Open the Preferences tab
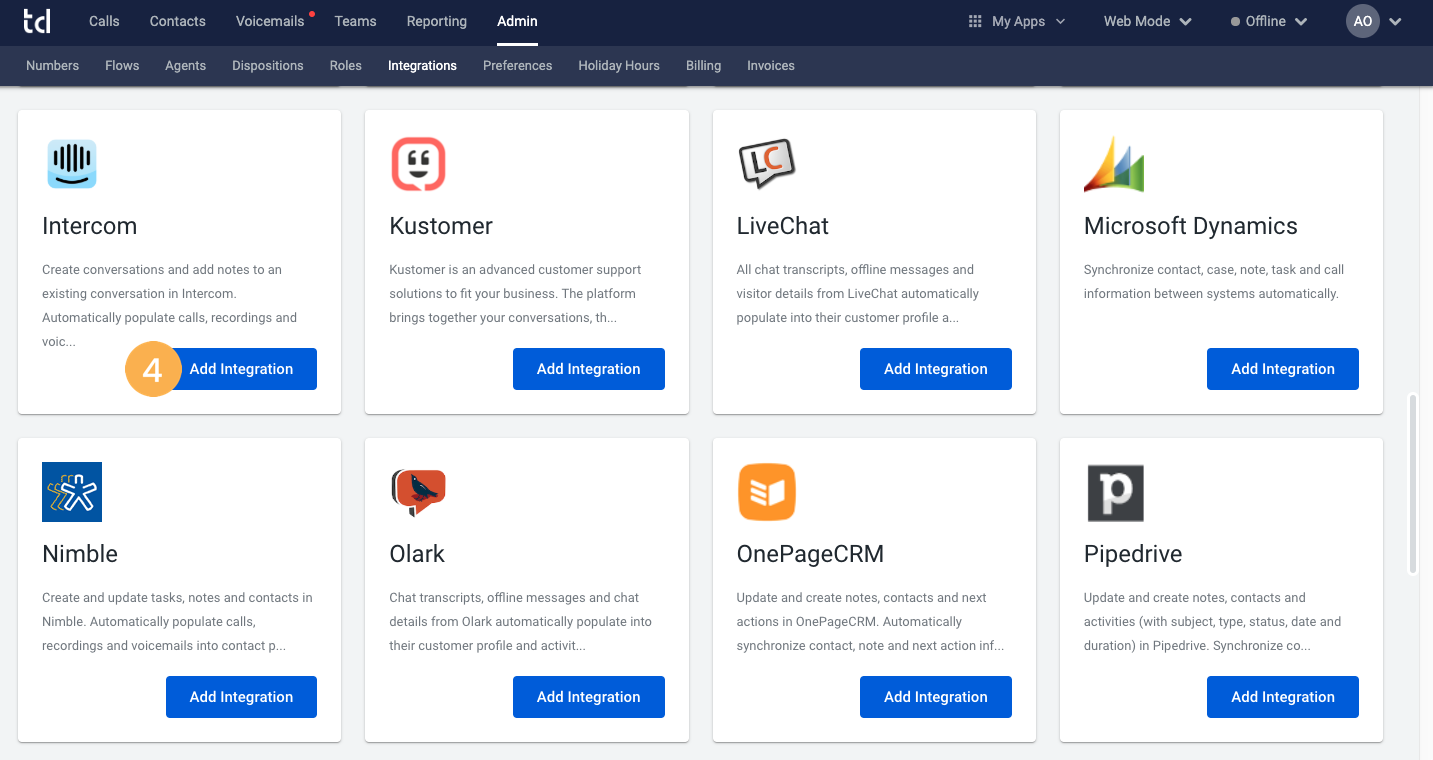This screenshot has width=1433, height=760. pos(518,65)
